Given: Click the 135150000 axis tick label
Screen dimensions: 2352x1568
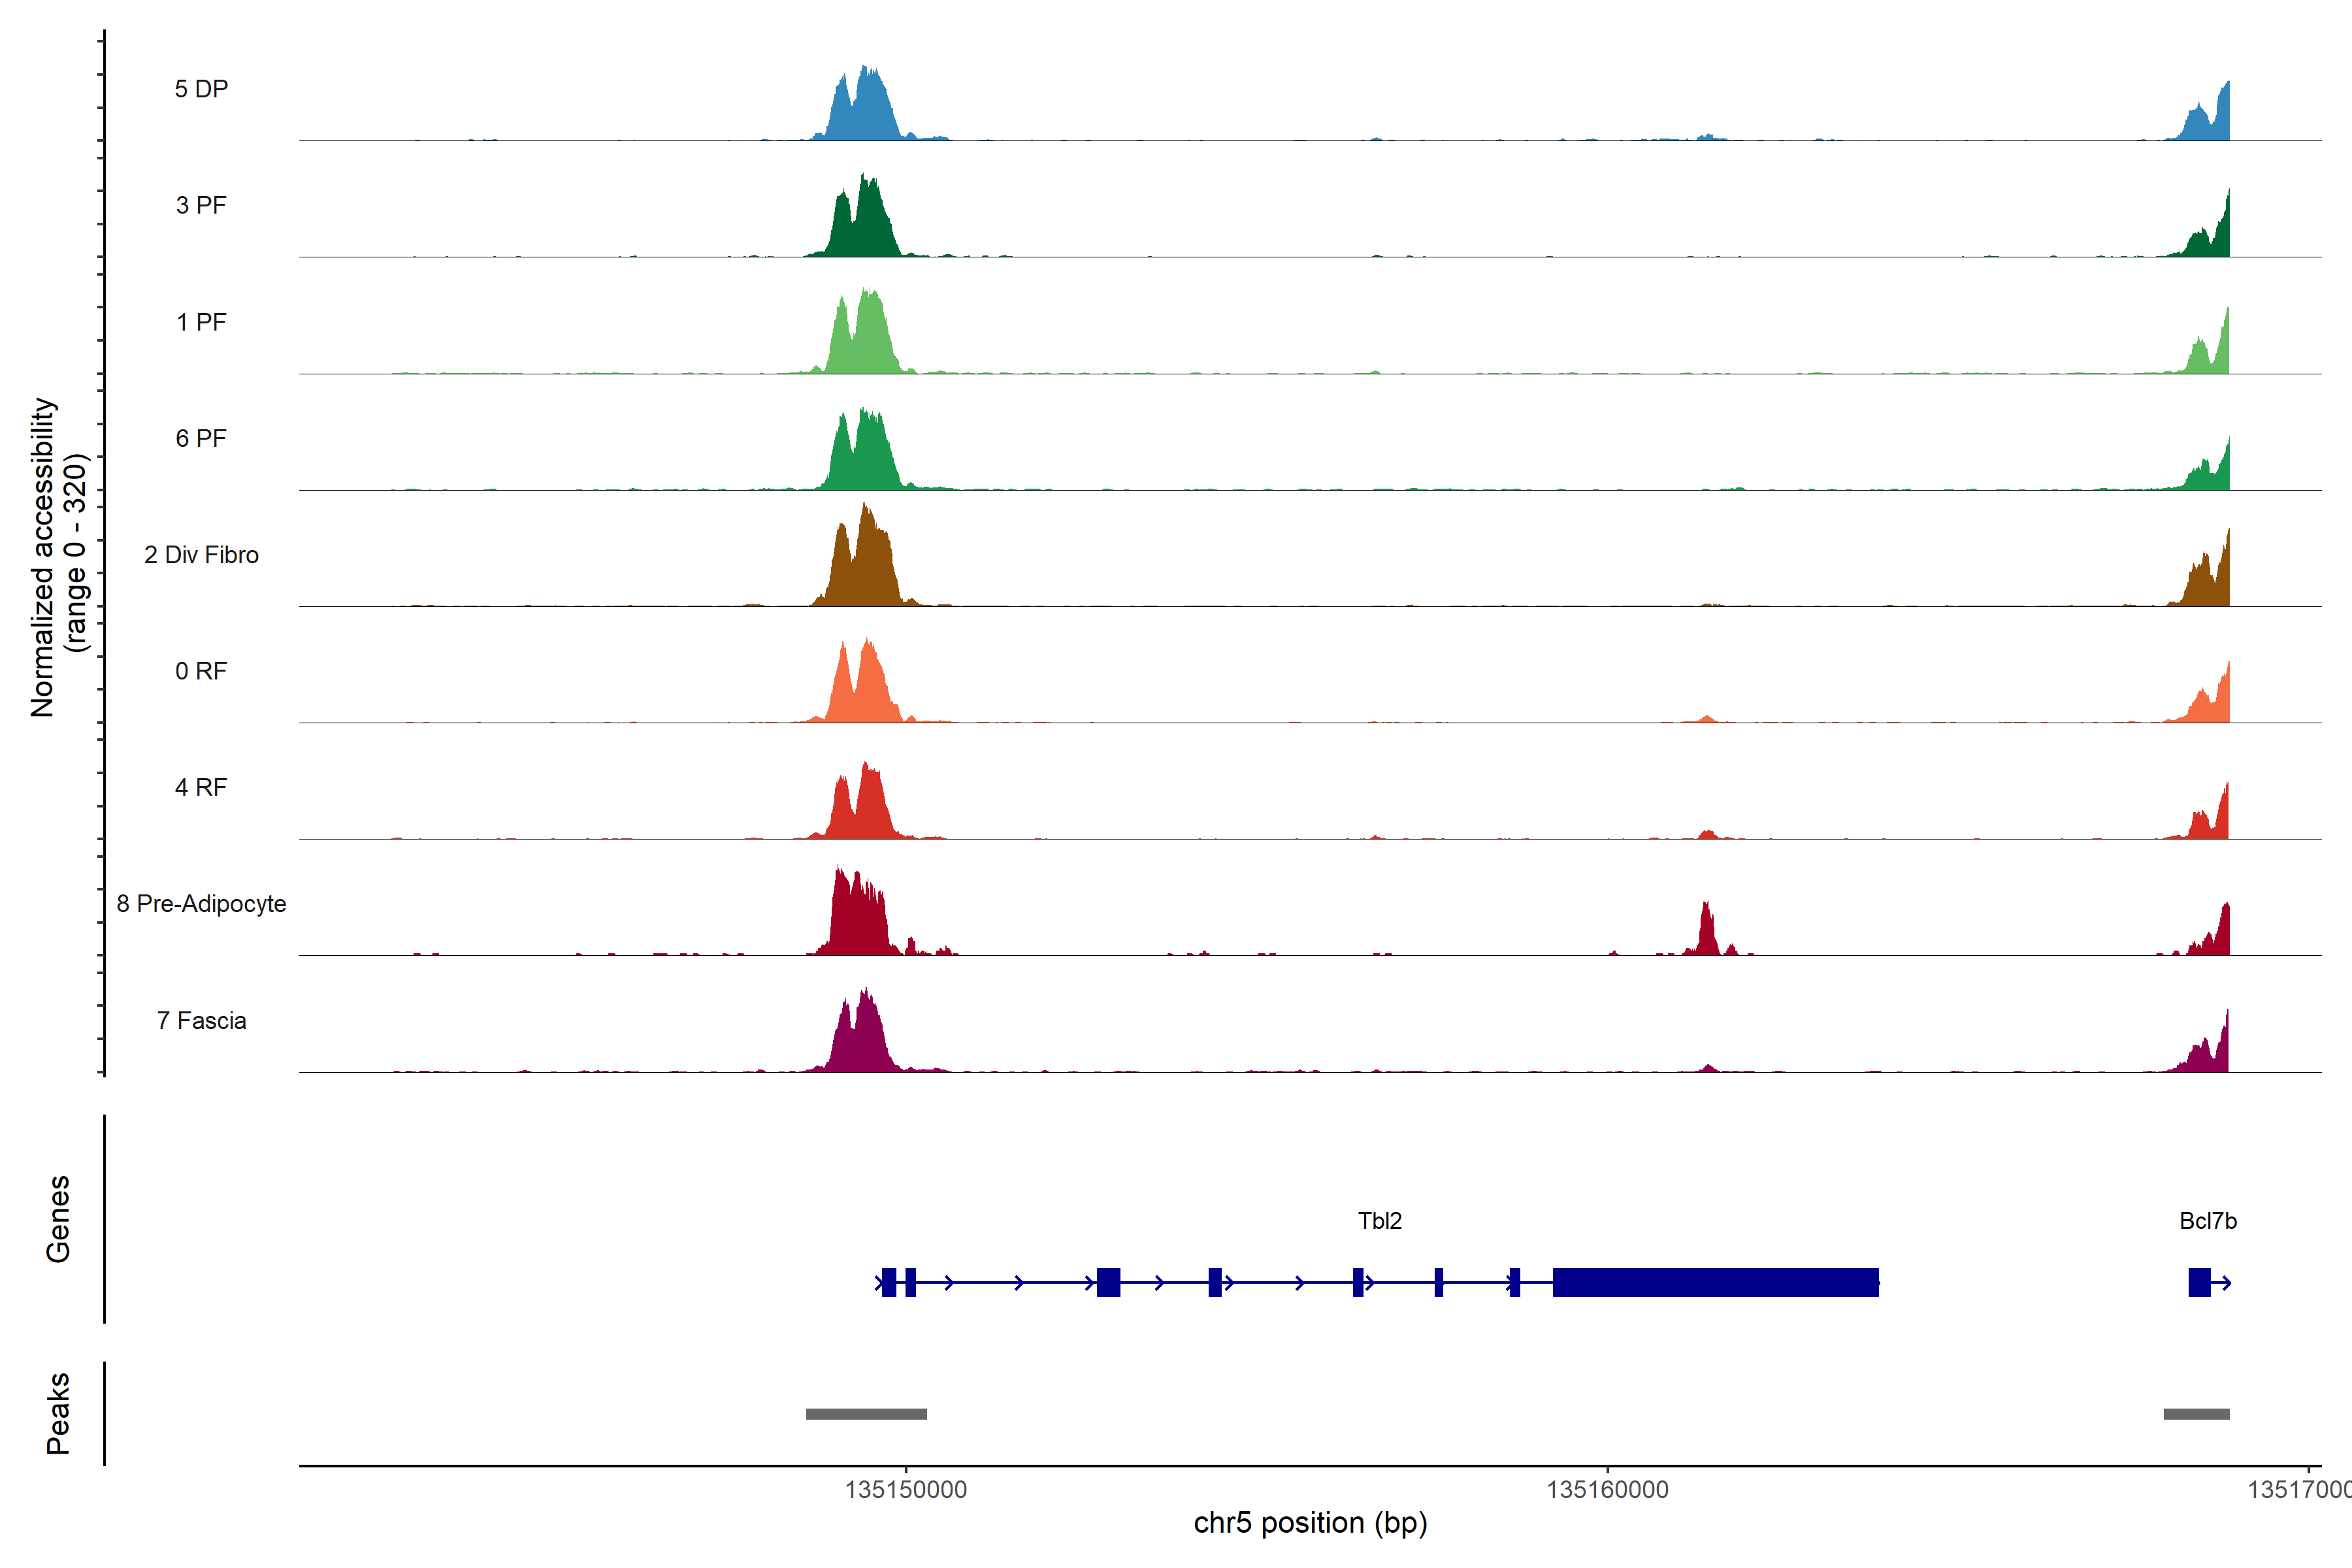Looking at the screenshot, I should pyautogui.click(x=906, y=1489).
